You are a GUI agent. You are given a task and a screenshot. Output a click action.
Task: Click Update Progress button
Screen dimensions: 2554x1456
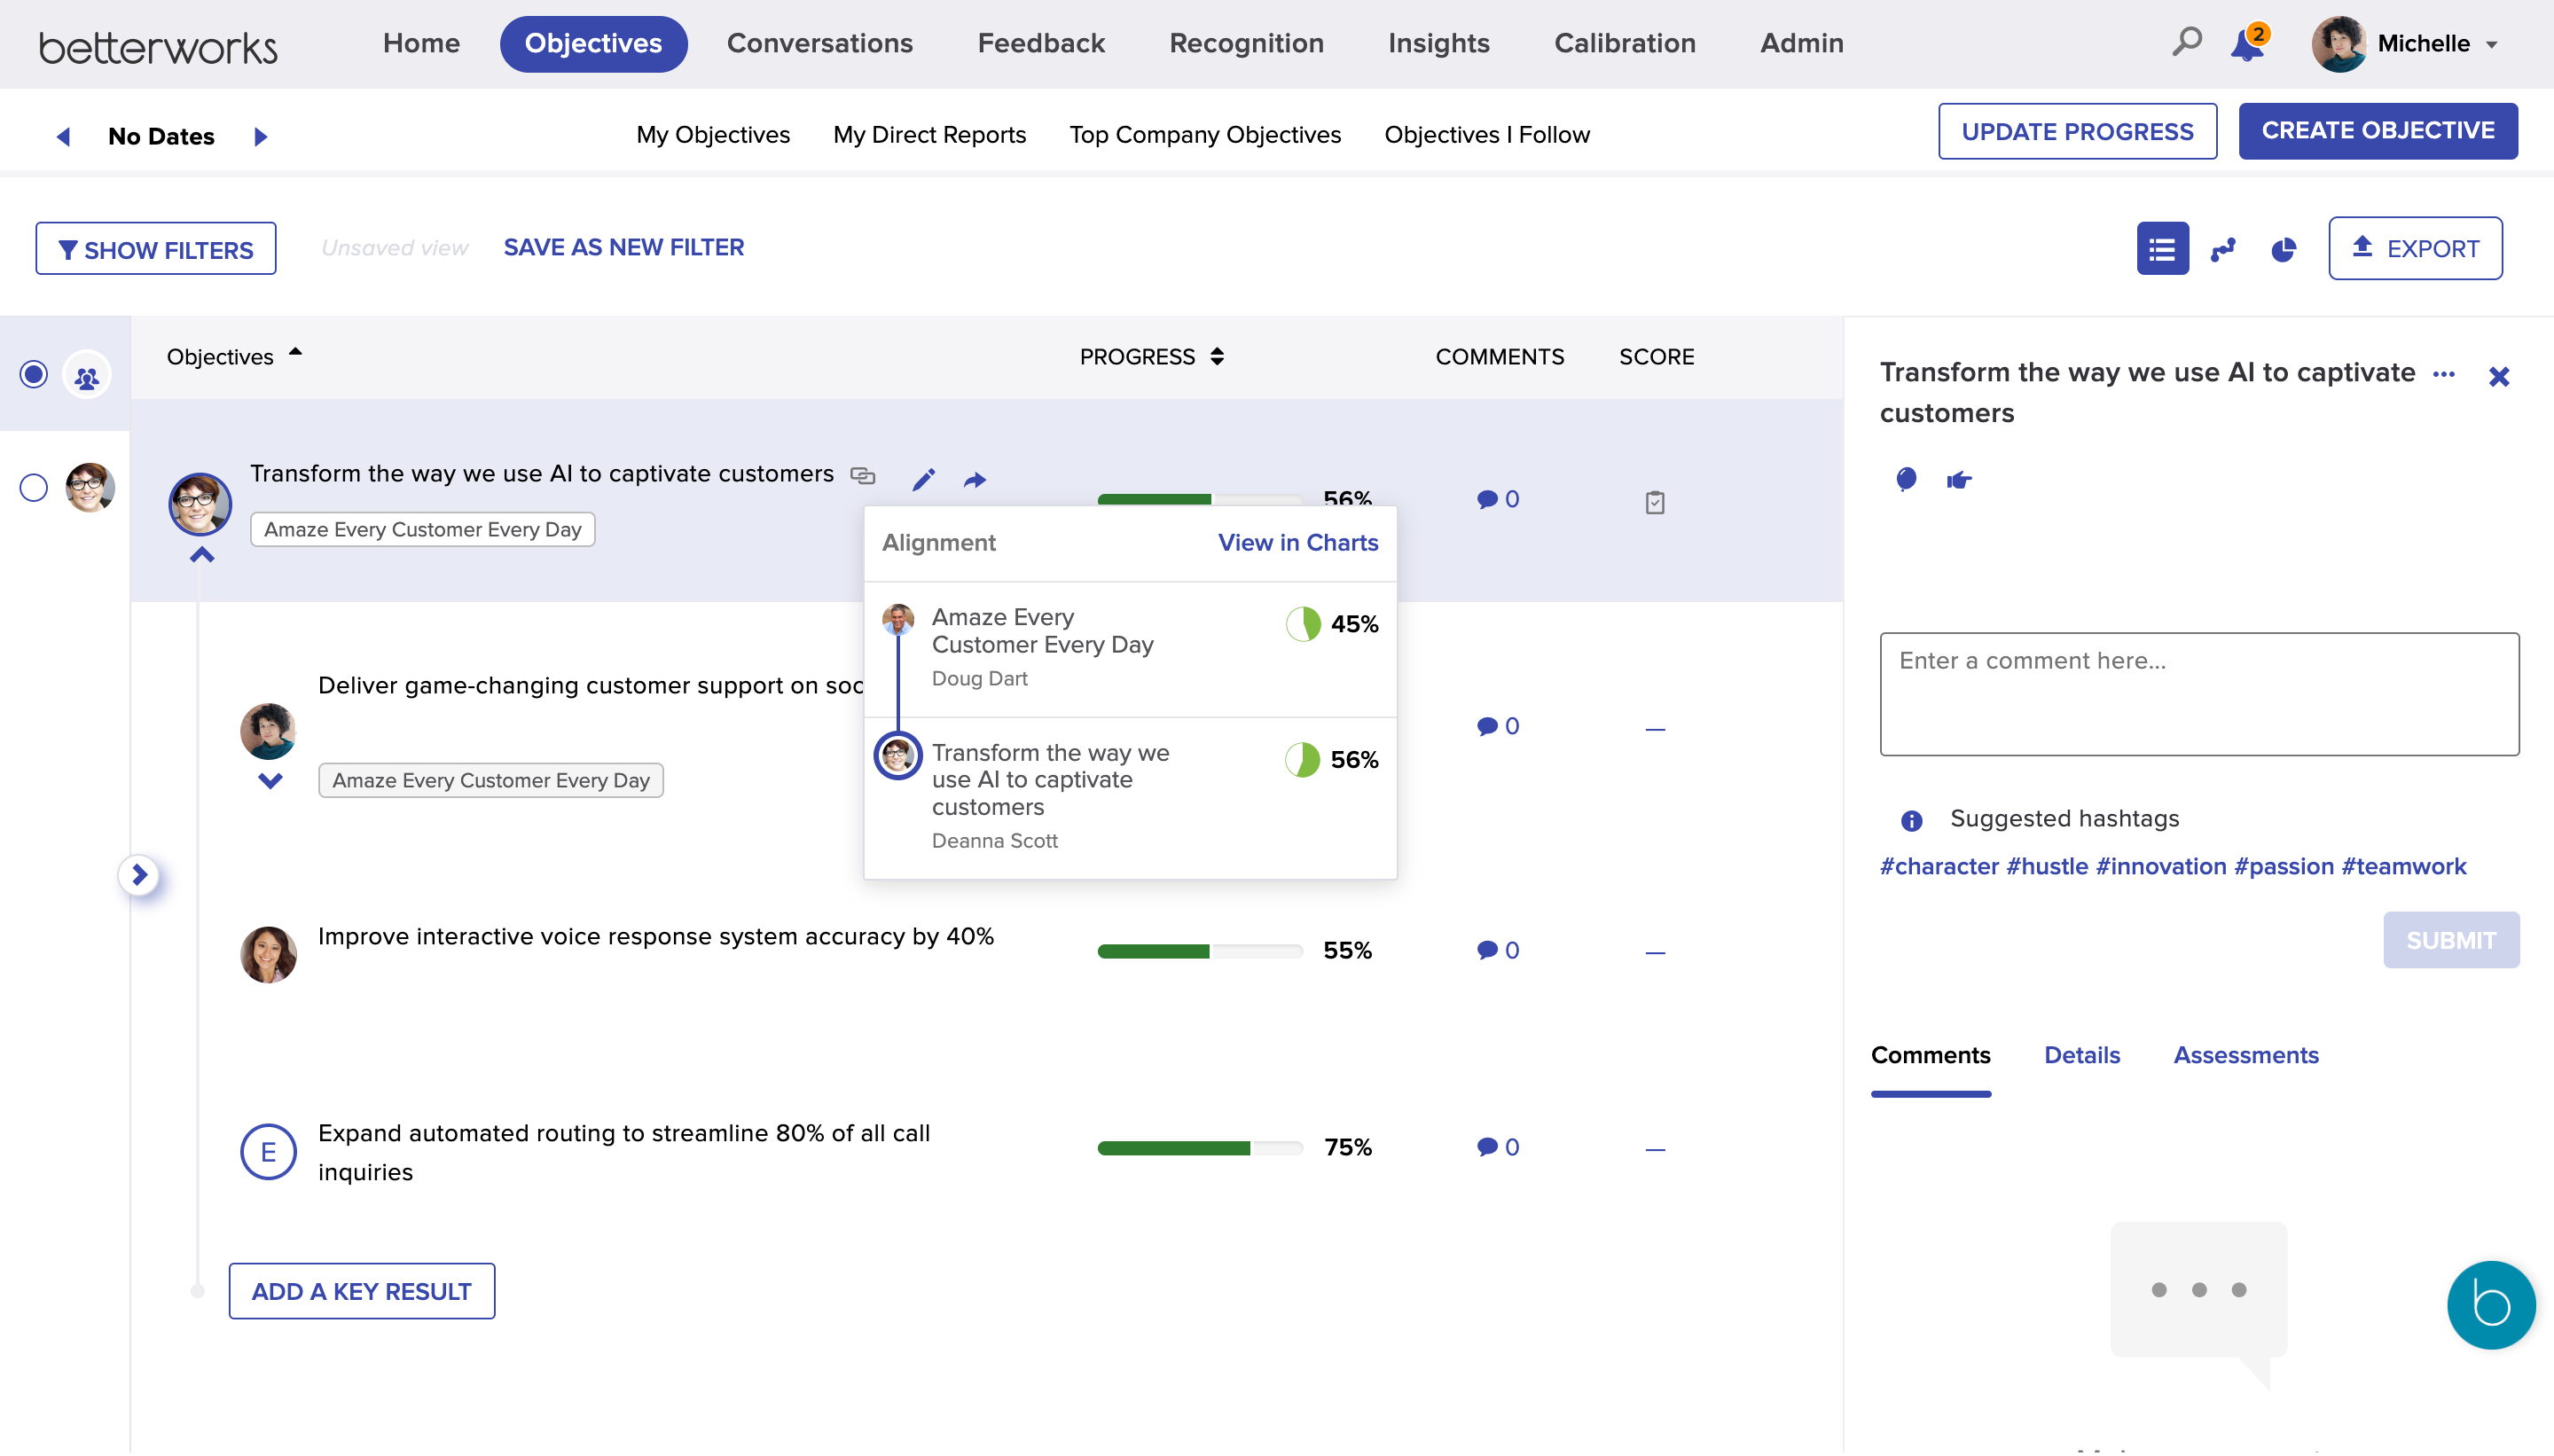click(x=2077, y=131)
